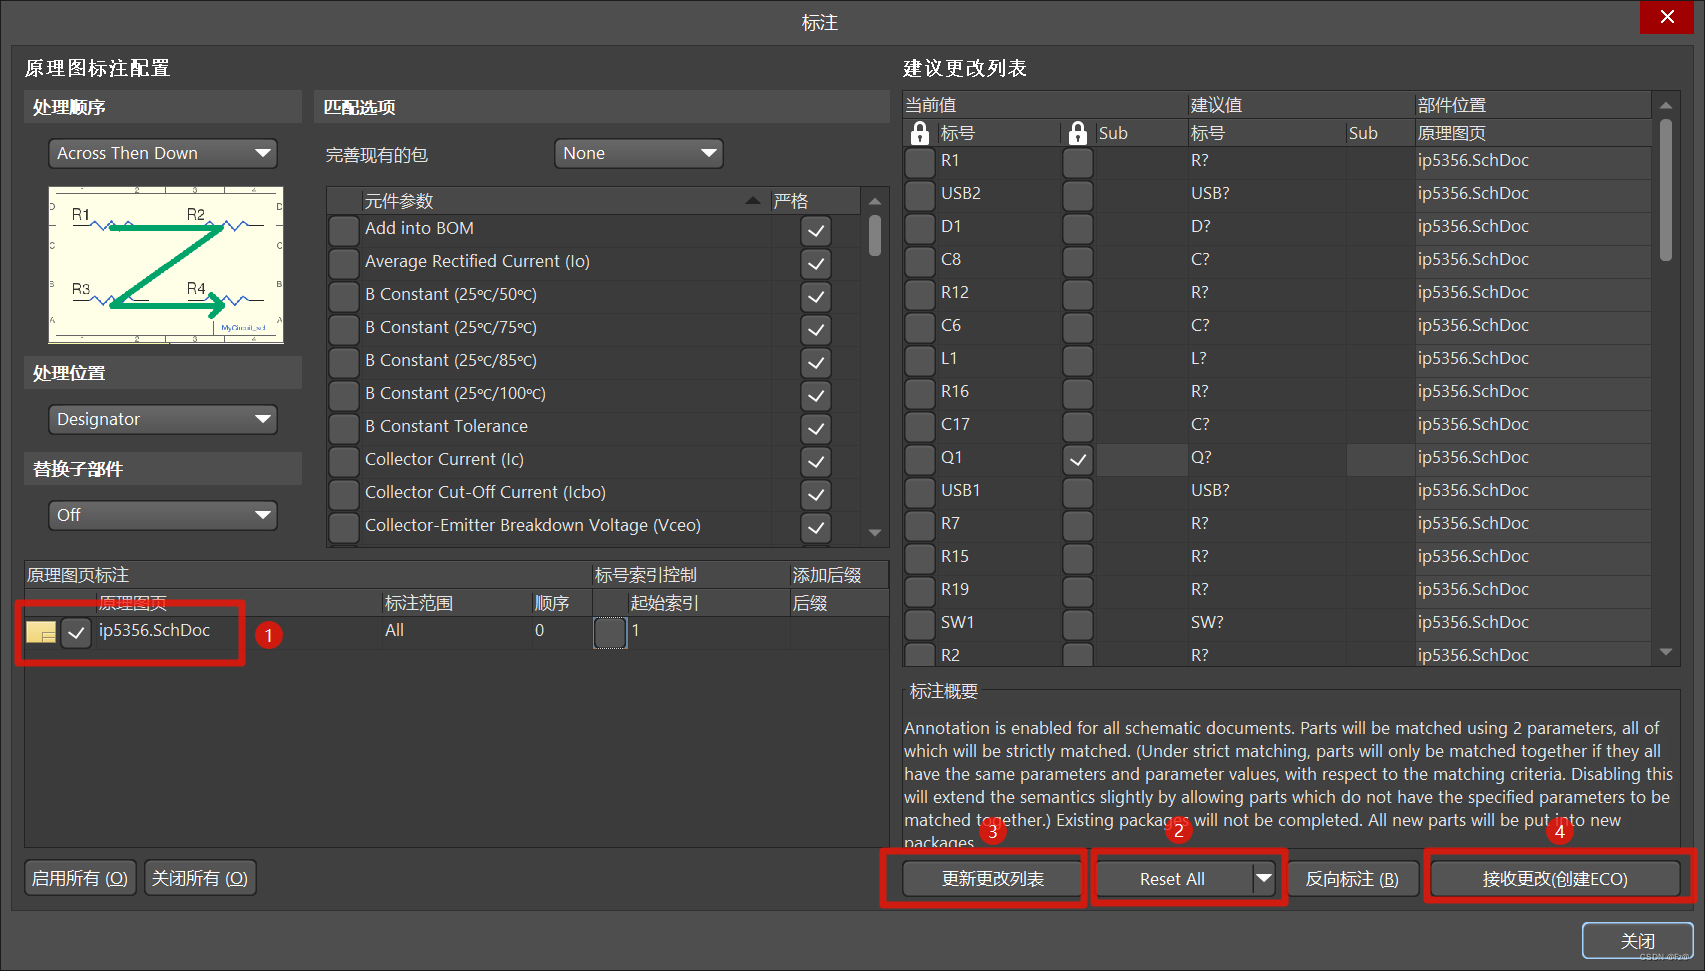Select Collector Cut-Off Current (Icbo) row
Image resolution: width=1705 pixels, height=971 pixels.
coord(594,493)
